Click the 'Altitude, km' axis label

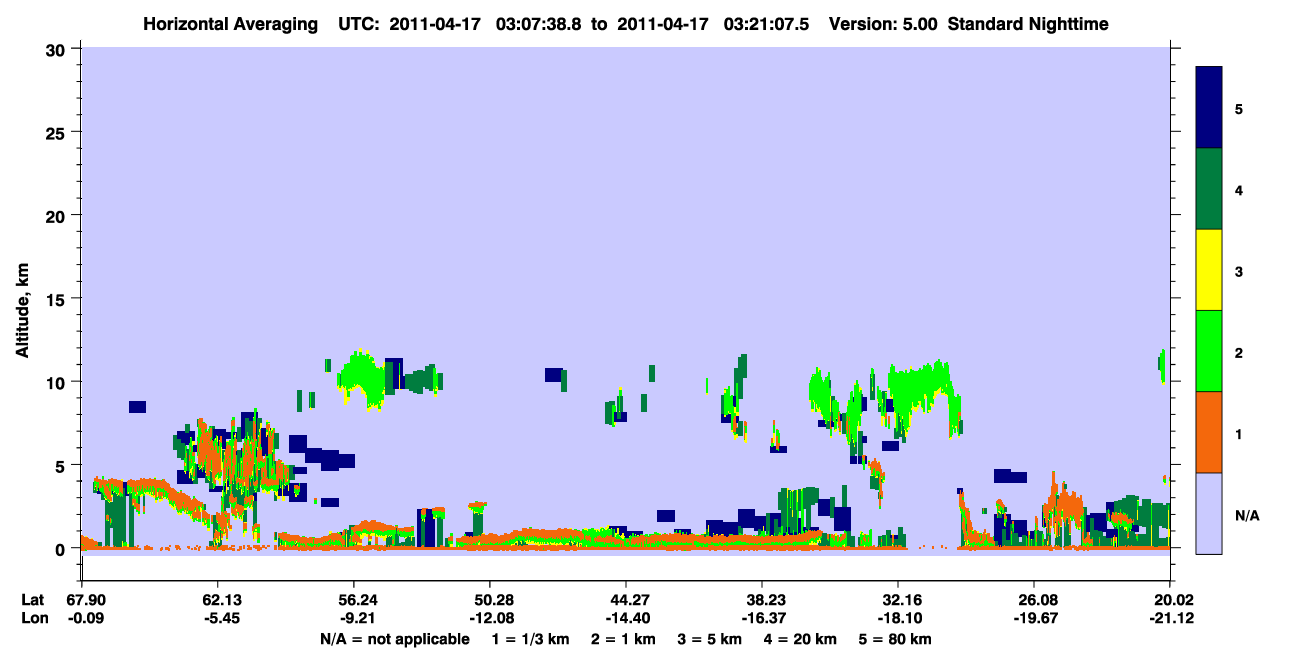point(21,310)
